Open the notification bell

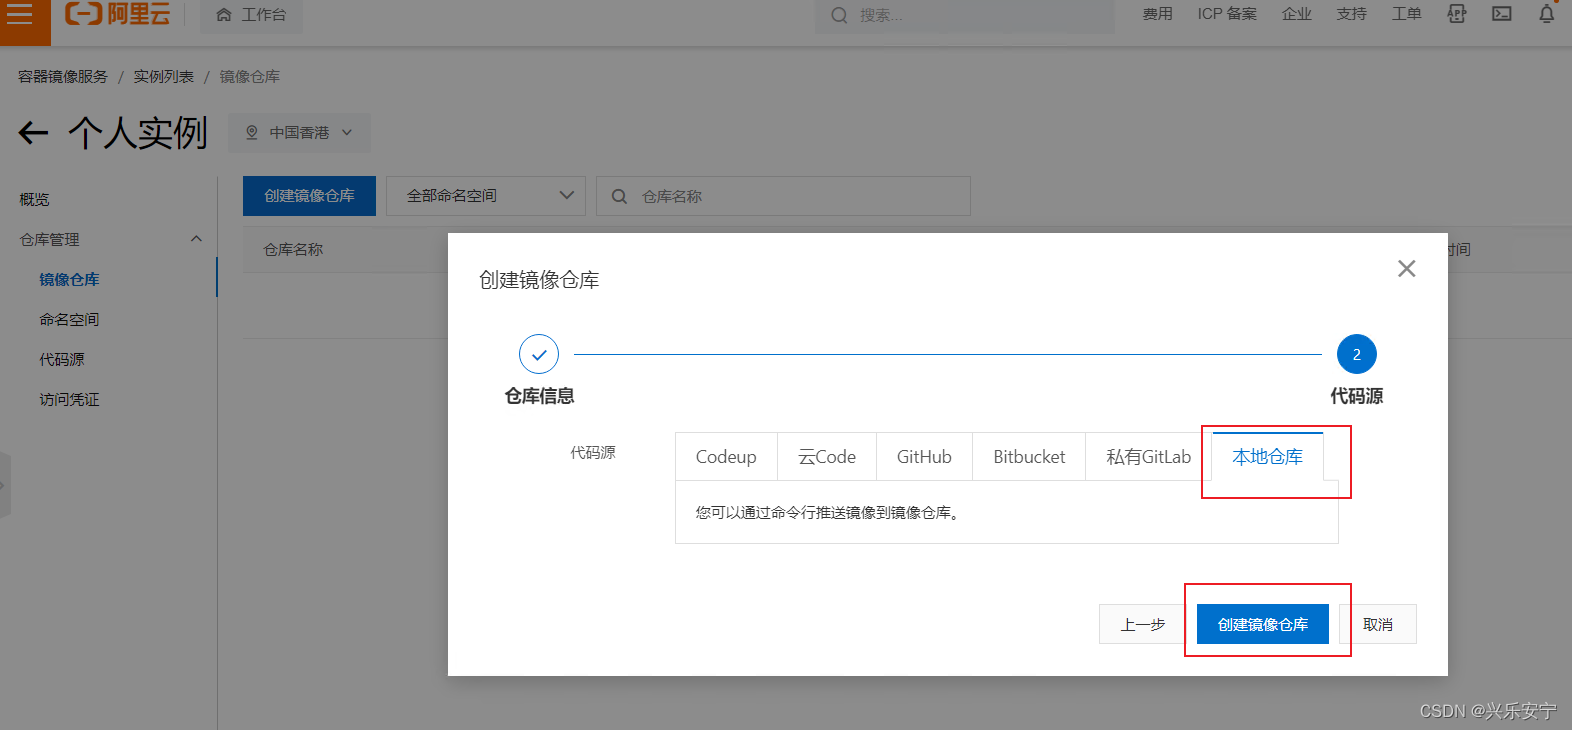tap(1547, 14)
